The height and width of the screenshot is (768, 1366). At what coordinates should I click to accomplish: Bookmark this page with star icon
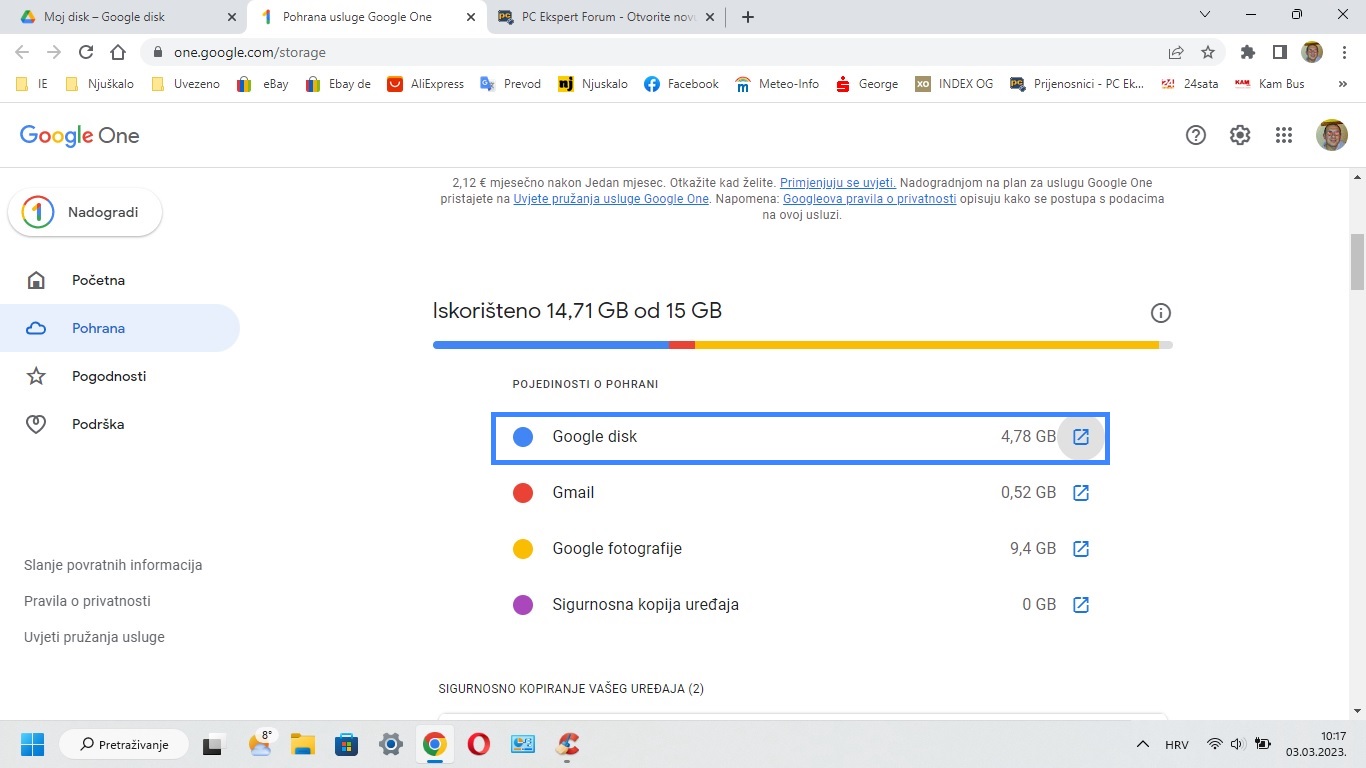click(1208, 52)
